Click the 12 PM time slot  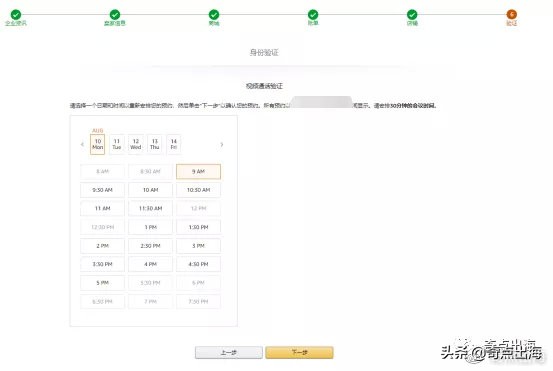199,208
